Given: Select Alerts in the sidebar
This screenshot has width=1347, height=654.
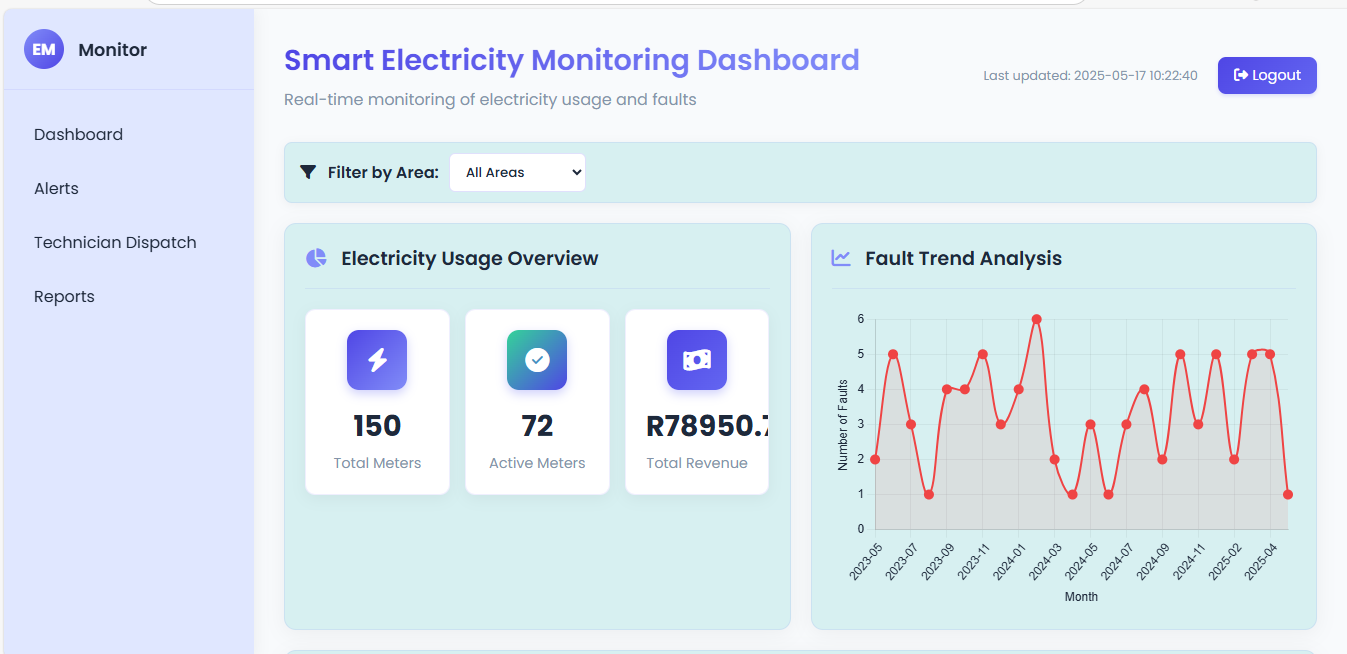Looking at the screenshot, I should (56, 188).
